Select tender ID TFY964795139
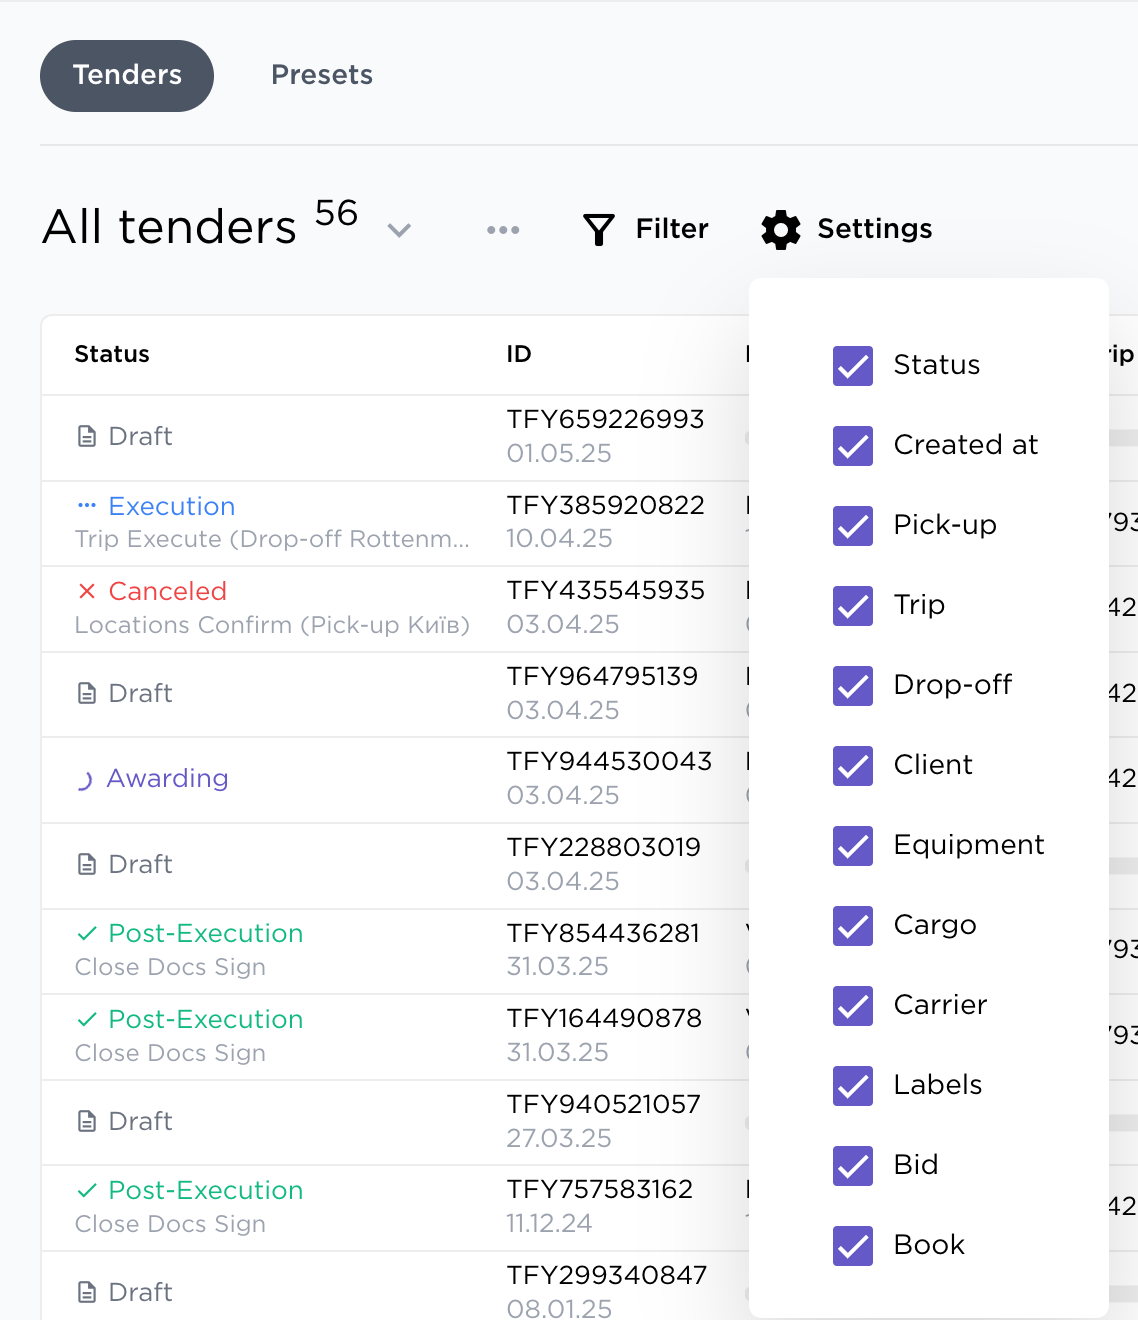 point(603,676)
